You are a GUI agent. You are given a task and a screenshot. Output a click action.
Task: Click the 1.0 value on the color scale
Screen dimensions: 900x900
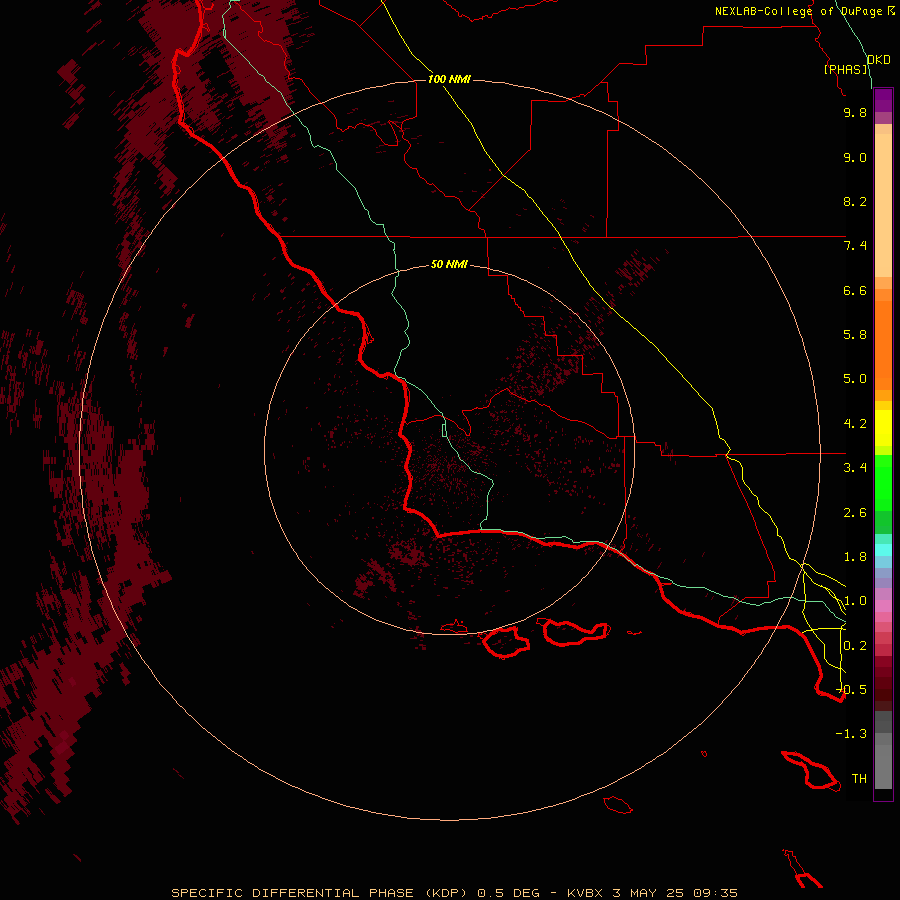click(x=855, y=601)
